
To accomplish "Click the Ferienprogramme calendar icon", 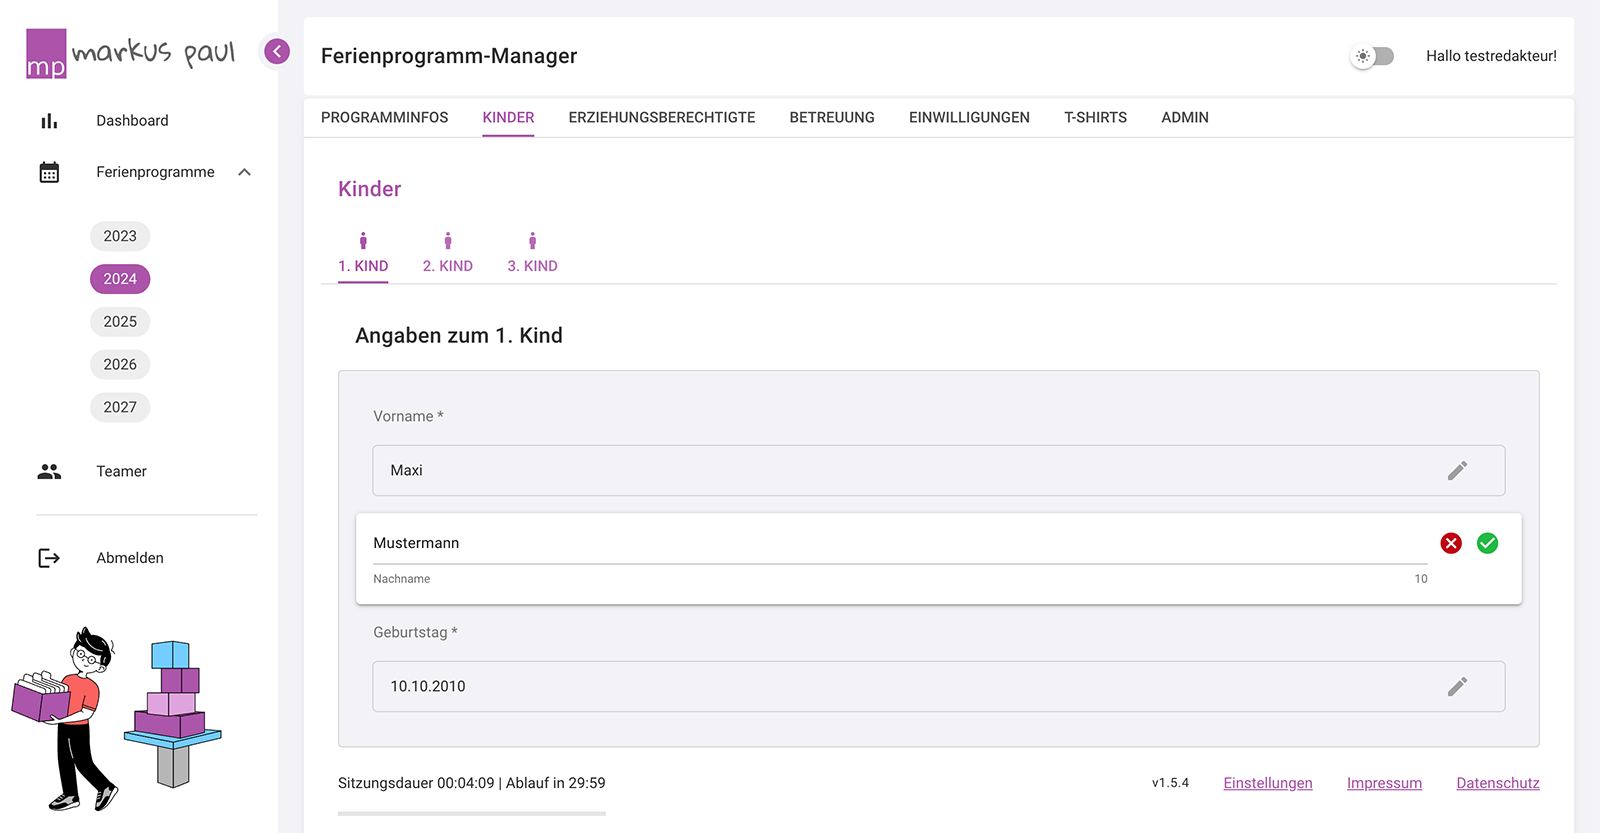I will pyautogui.click(x=49, y=172).
